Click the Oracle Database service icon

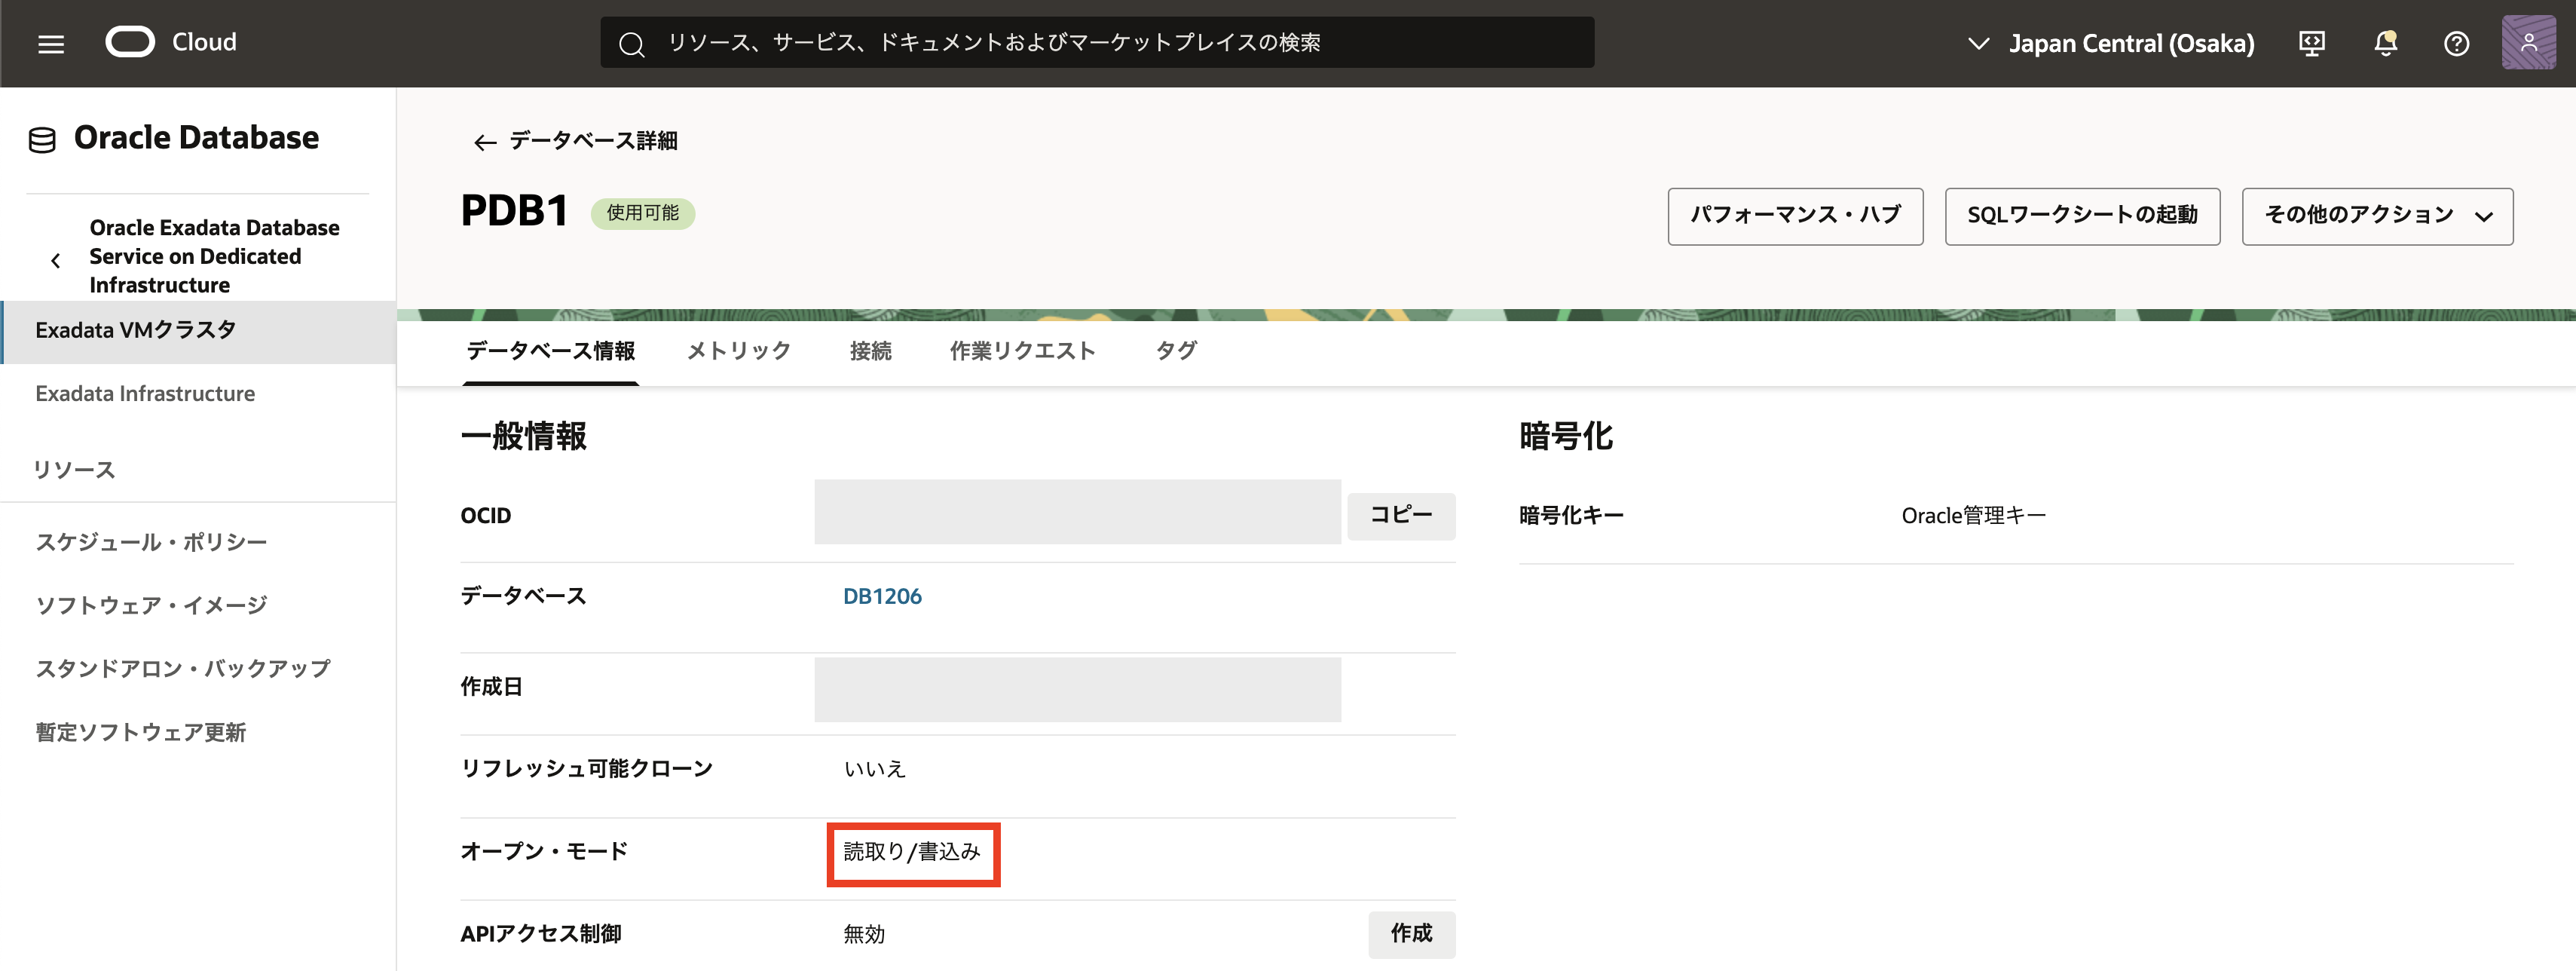click(42, 140)
